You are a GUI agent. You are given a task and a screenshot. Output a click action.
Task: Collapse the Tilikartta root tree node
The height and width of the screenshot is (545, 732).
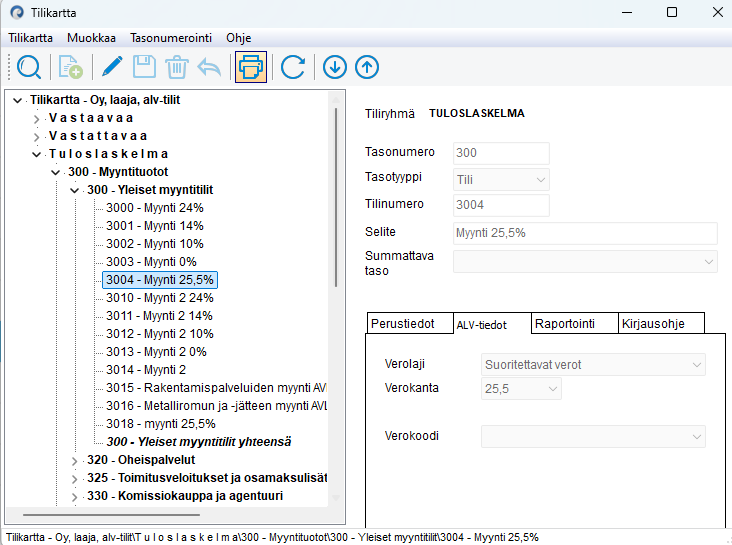[x=18, y=100]
